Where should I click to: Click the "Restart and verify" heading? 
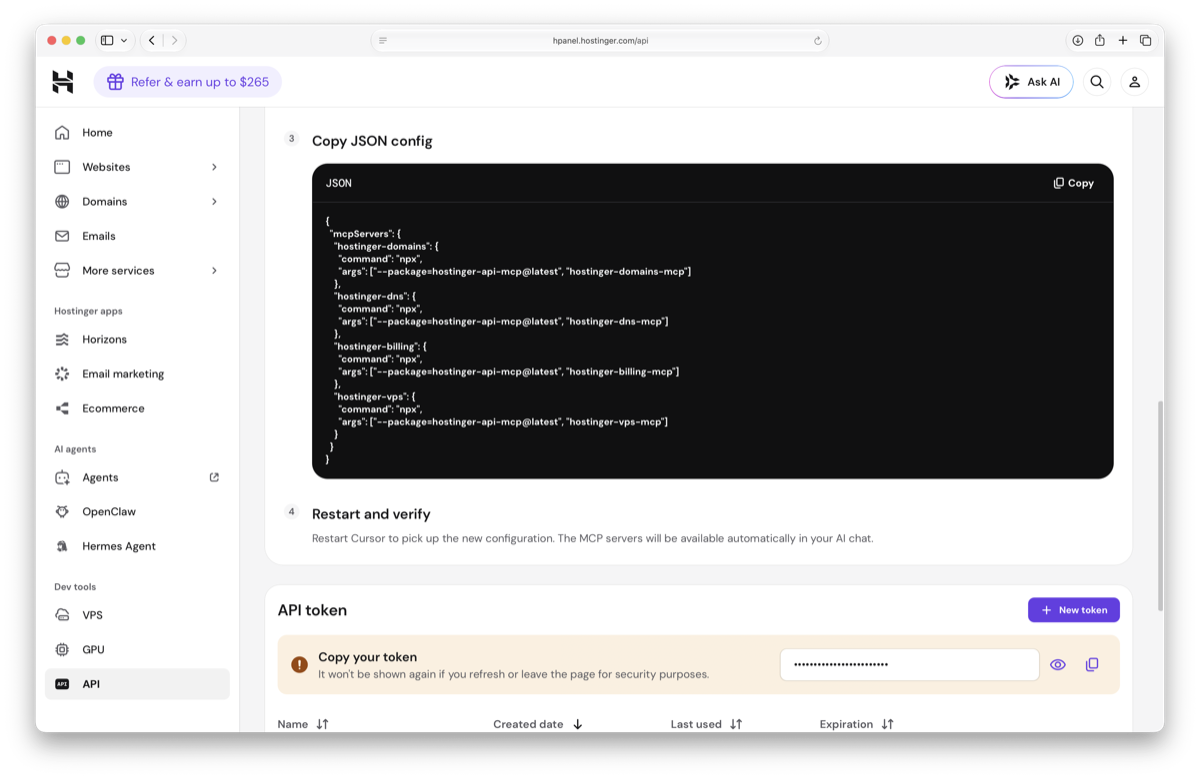pos(371,514)
